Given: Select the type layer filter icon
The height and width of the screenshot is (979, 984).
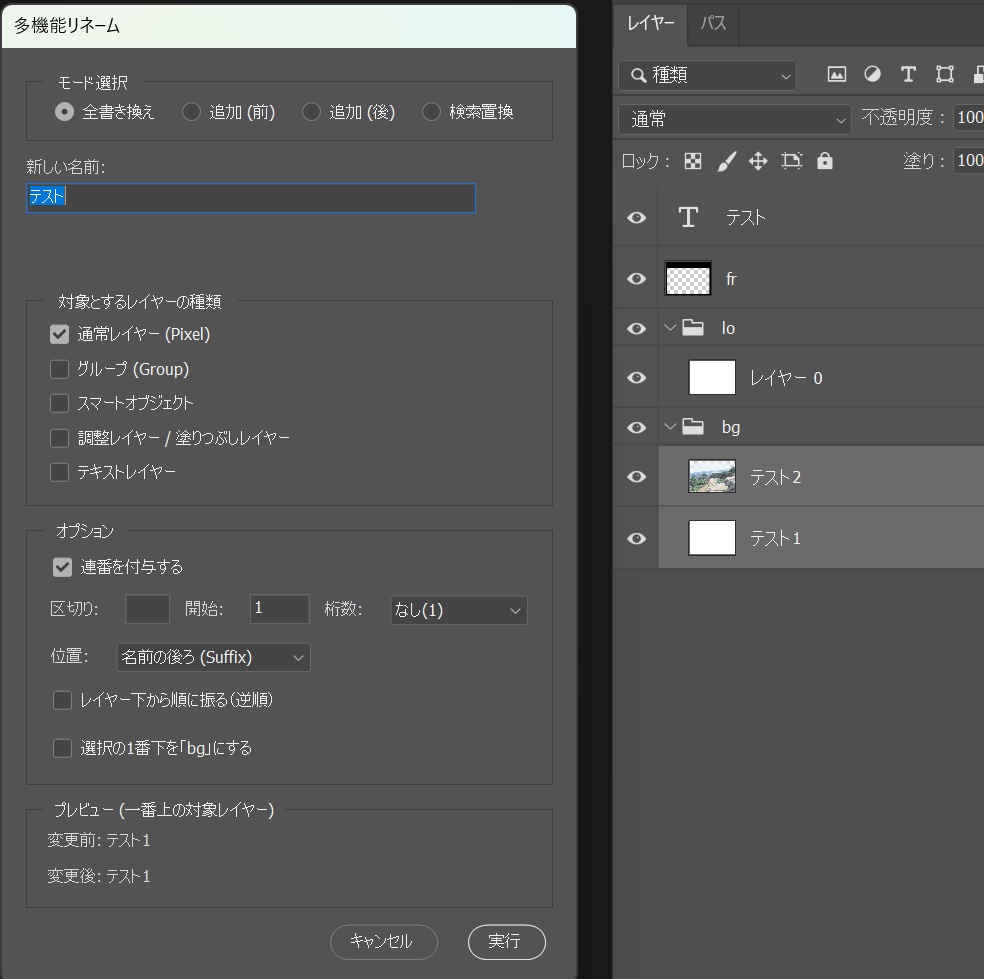Looking at the screenshot, I should click(908, 74).
